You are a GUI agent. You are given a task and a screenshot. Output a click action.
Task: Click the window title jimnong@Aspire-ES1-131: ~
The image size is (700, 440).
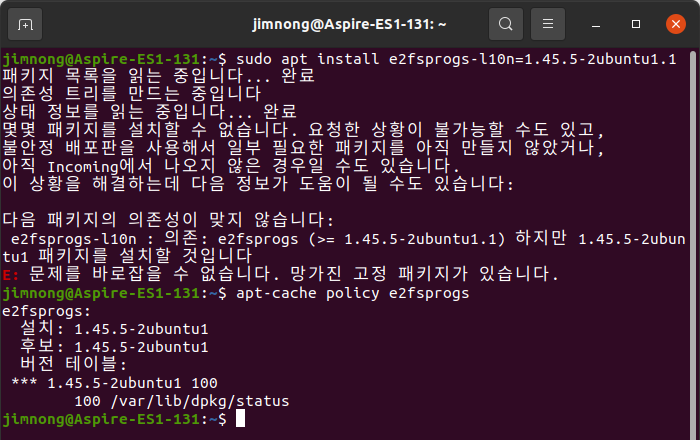pos(349,24)
